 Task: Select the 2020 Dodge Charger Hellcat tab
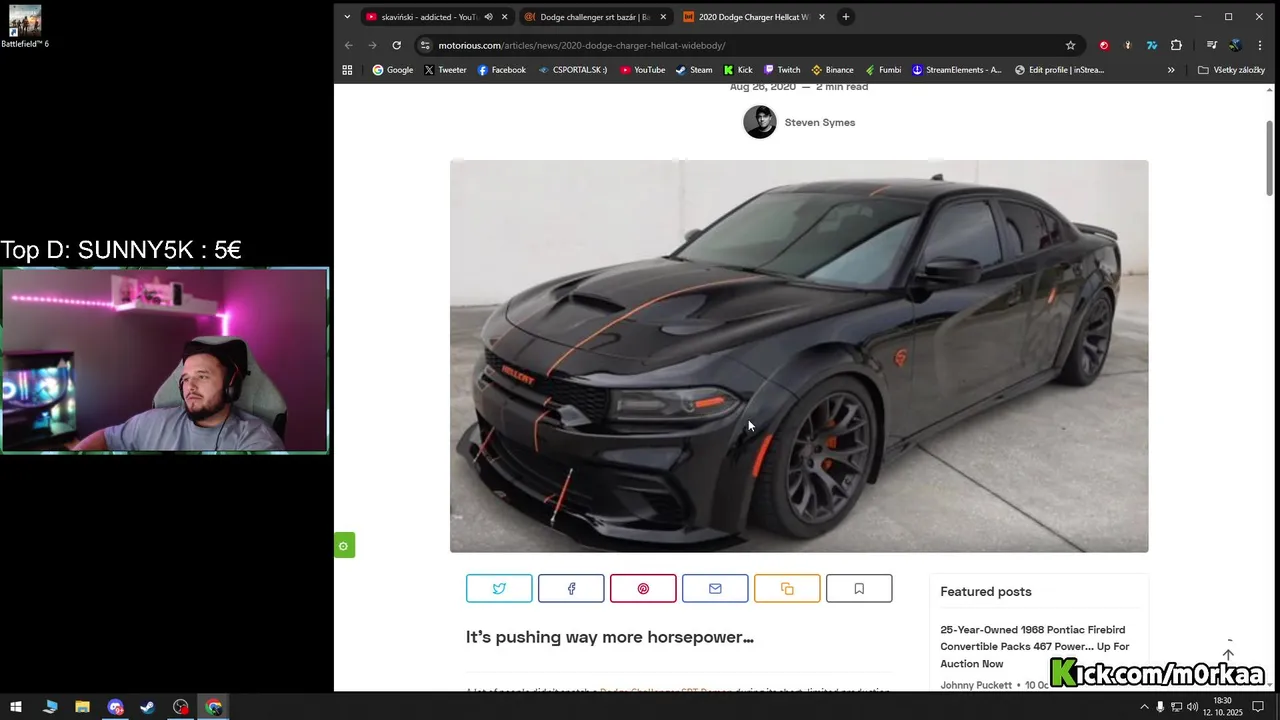click(754, 17)
